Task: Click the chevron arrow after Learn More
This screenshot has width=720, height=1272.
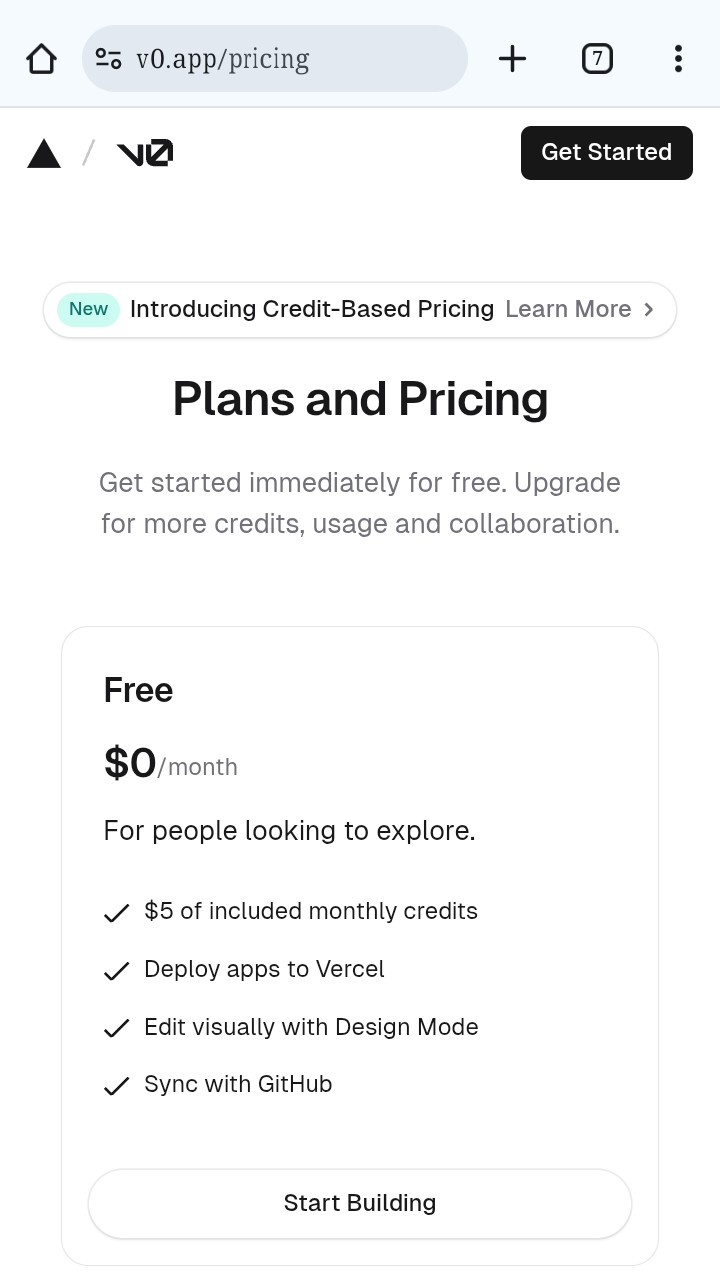Action: 649,310
